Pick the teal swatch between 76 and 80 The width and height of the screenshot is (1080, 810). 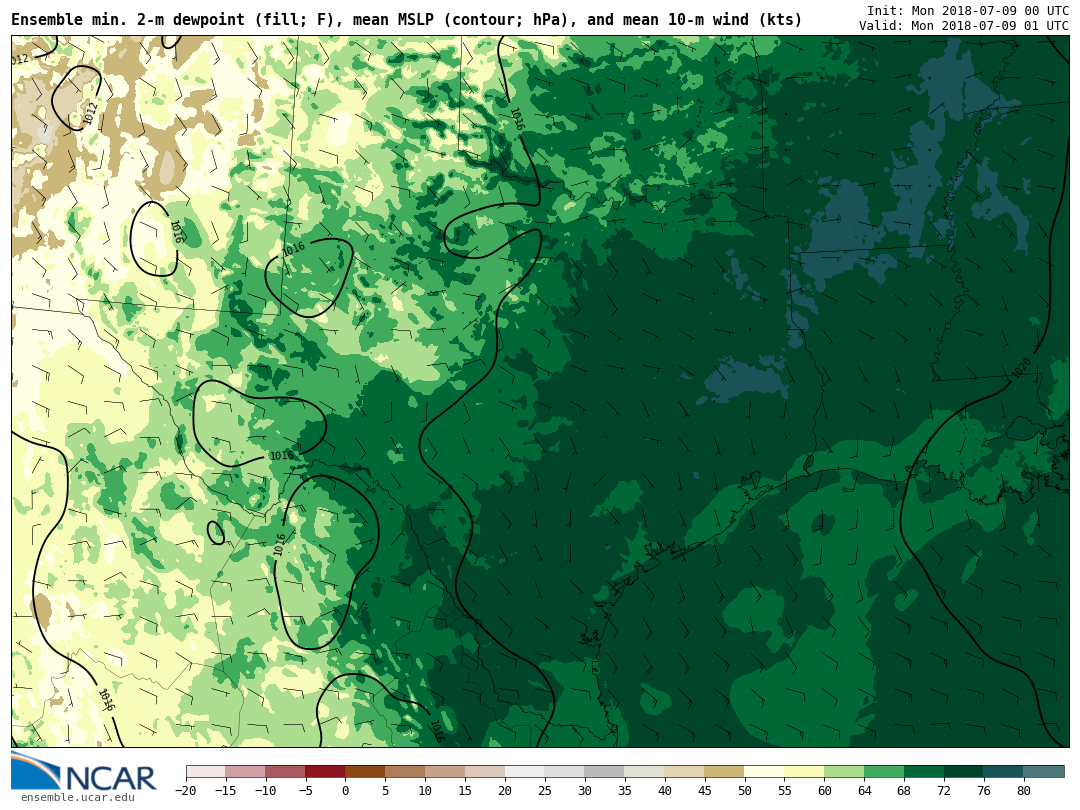1004,771
